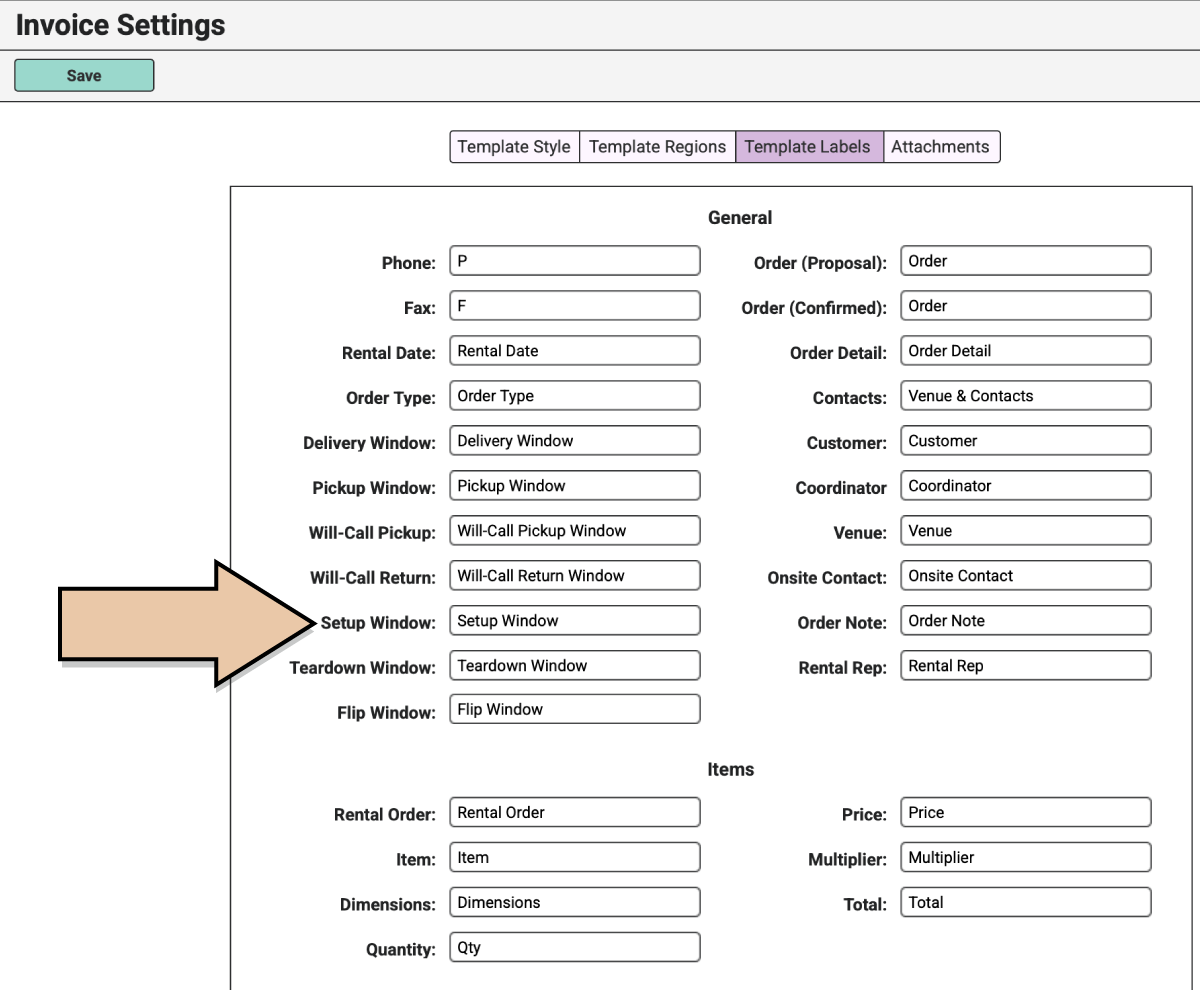
Task: Click the Multiplier label input field
Action: [1026, 858]
